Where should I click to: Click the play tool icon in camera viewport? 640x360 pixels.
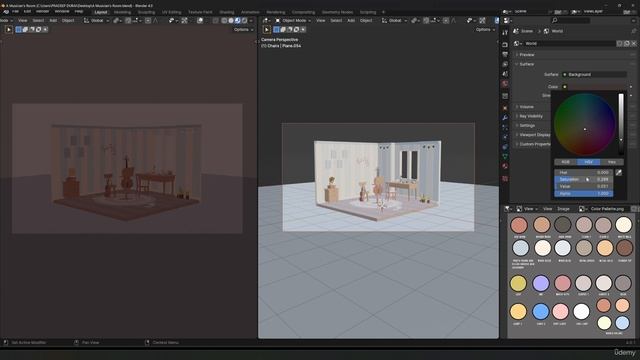[267, 29]
